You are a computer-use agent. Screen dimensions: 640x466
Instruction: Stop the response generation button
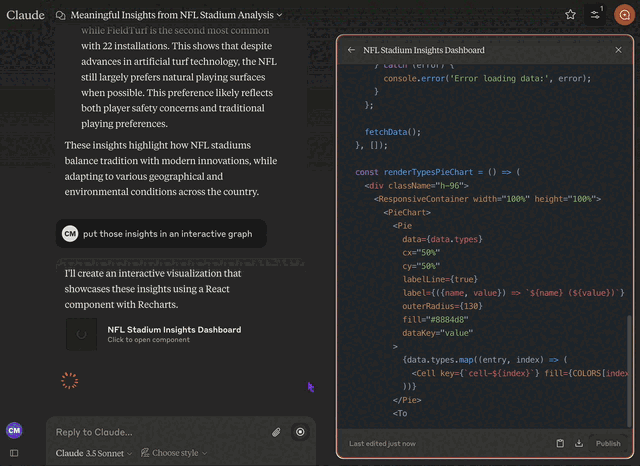pyautogui.click(x=300, y=432)
